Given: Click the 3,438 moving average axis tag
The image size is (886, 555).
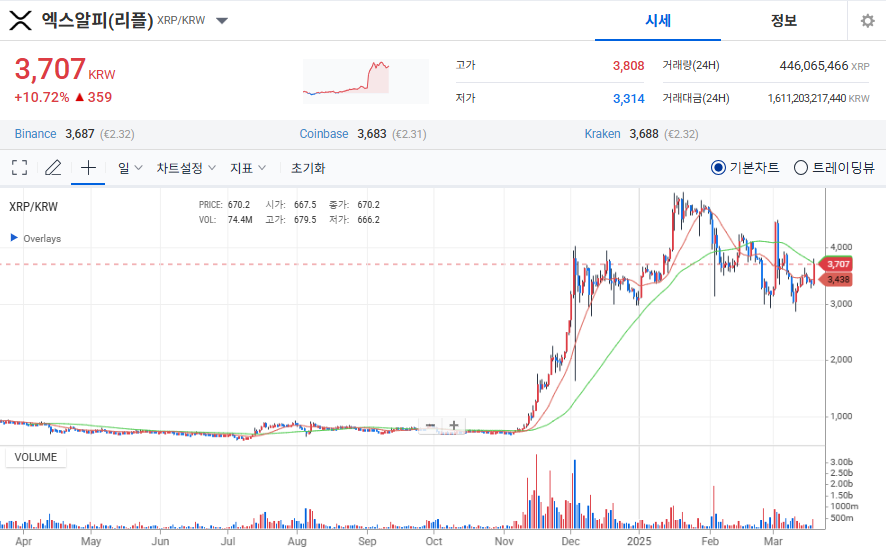Looking at the screenshot, I should pos(837,279).
